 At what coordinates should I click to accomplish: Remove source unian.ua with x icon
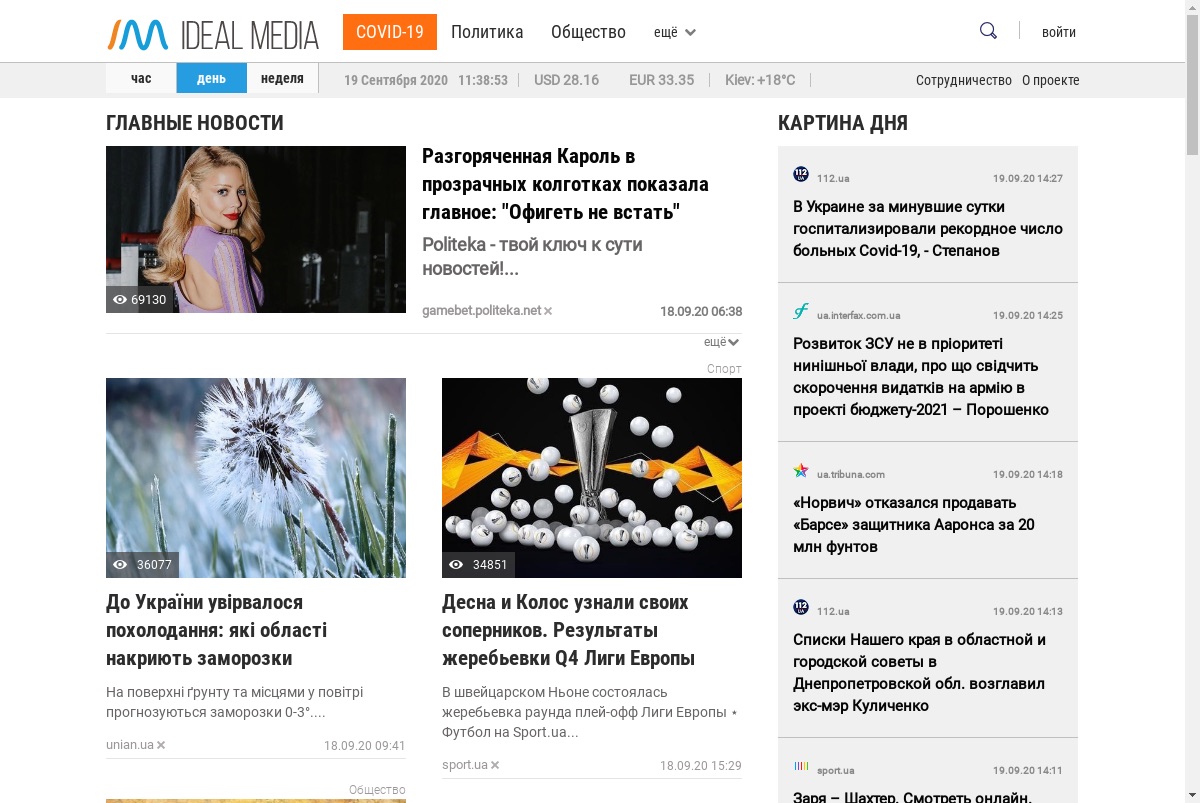pos(161,745)
